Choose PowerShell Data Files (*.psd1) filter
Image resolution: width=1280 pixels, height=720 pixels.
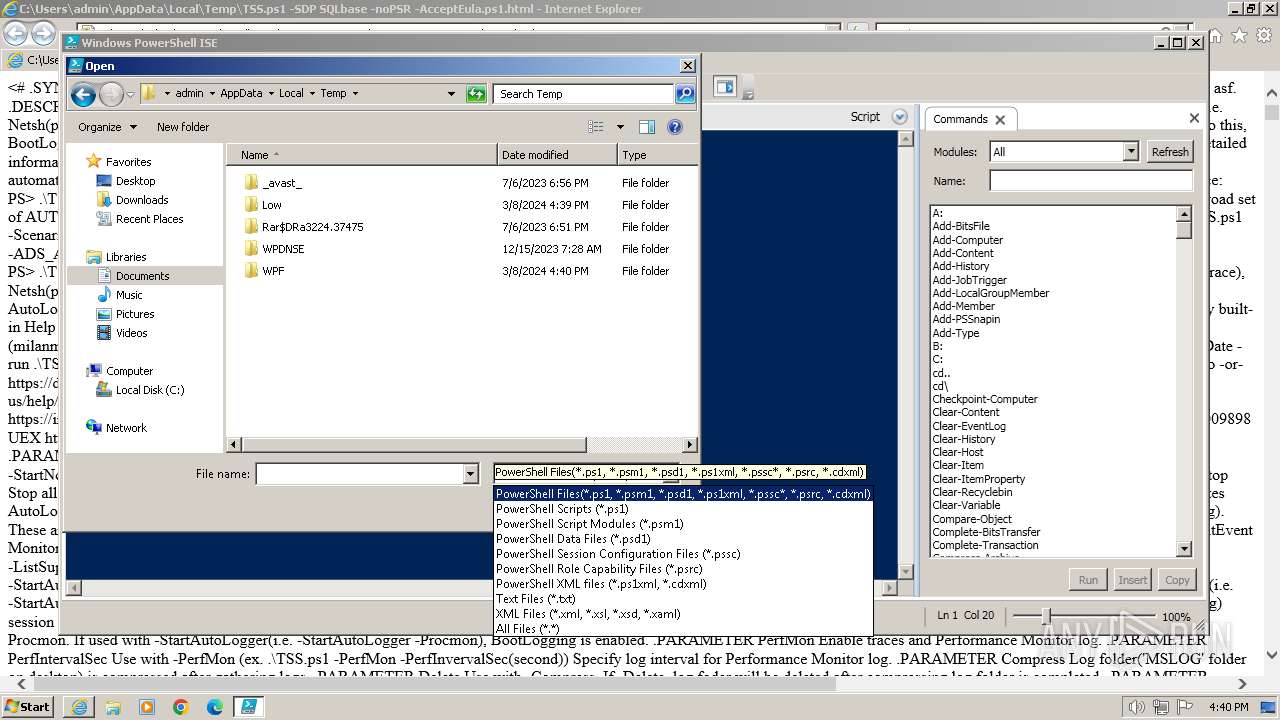coord(573,539)
